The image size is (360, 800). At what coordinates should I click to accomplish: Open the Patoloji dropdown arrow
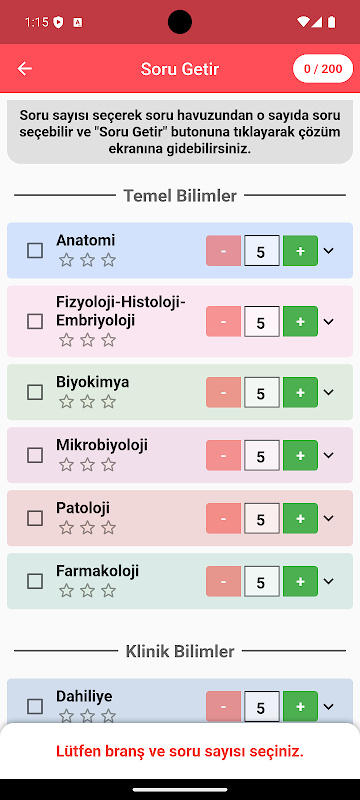(x=329, y=518)
